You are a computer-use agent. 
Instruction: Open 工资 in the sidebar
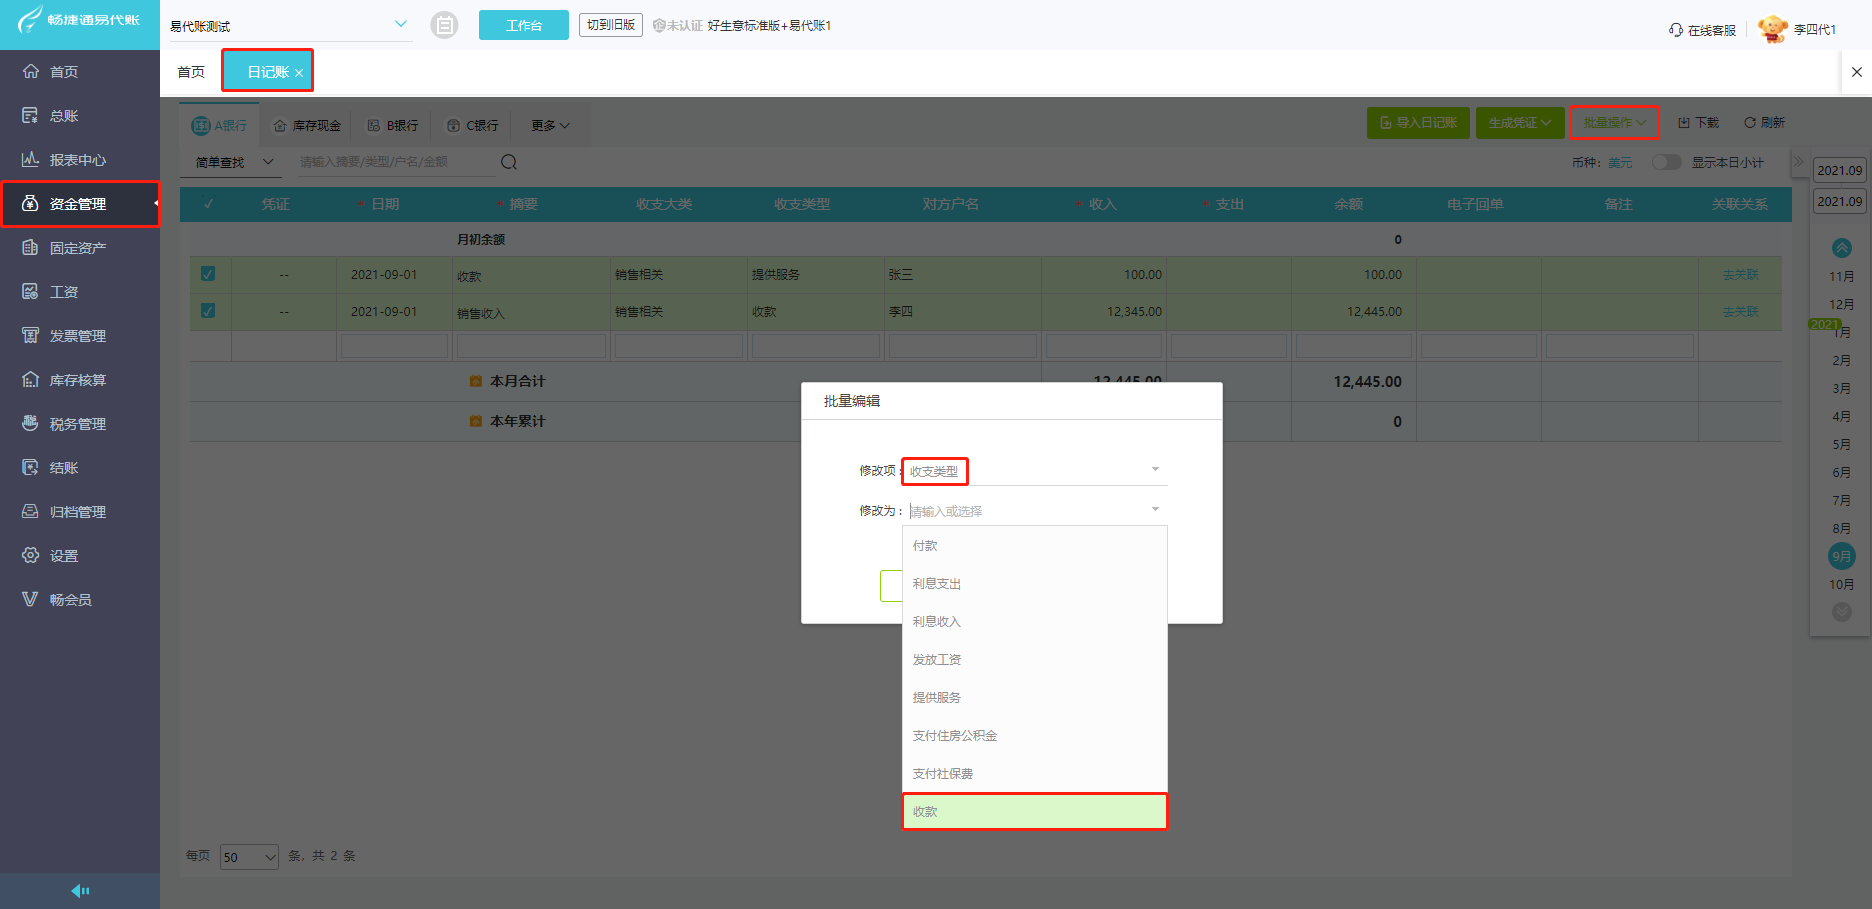coord(80,292)
